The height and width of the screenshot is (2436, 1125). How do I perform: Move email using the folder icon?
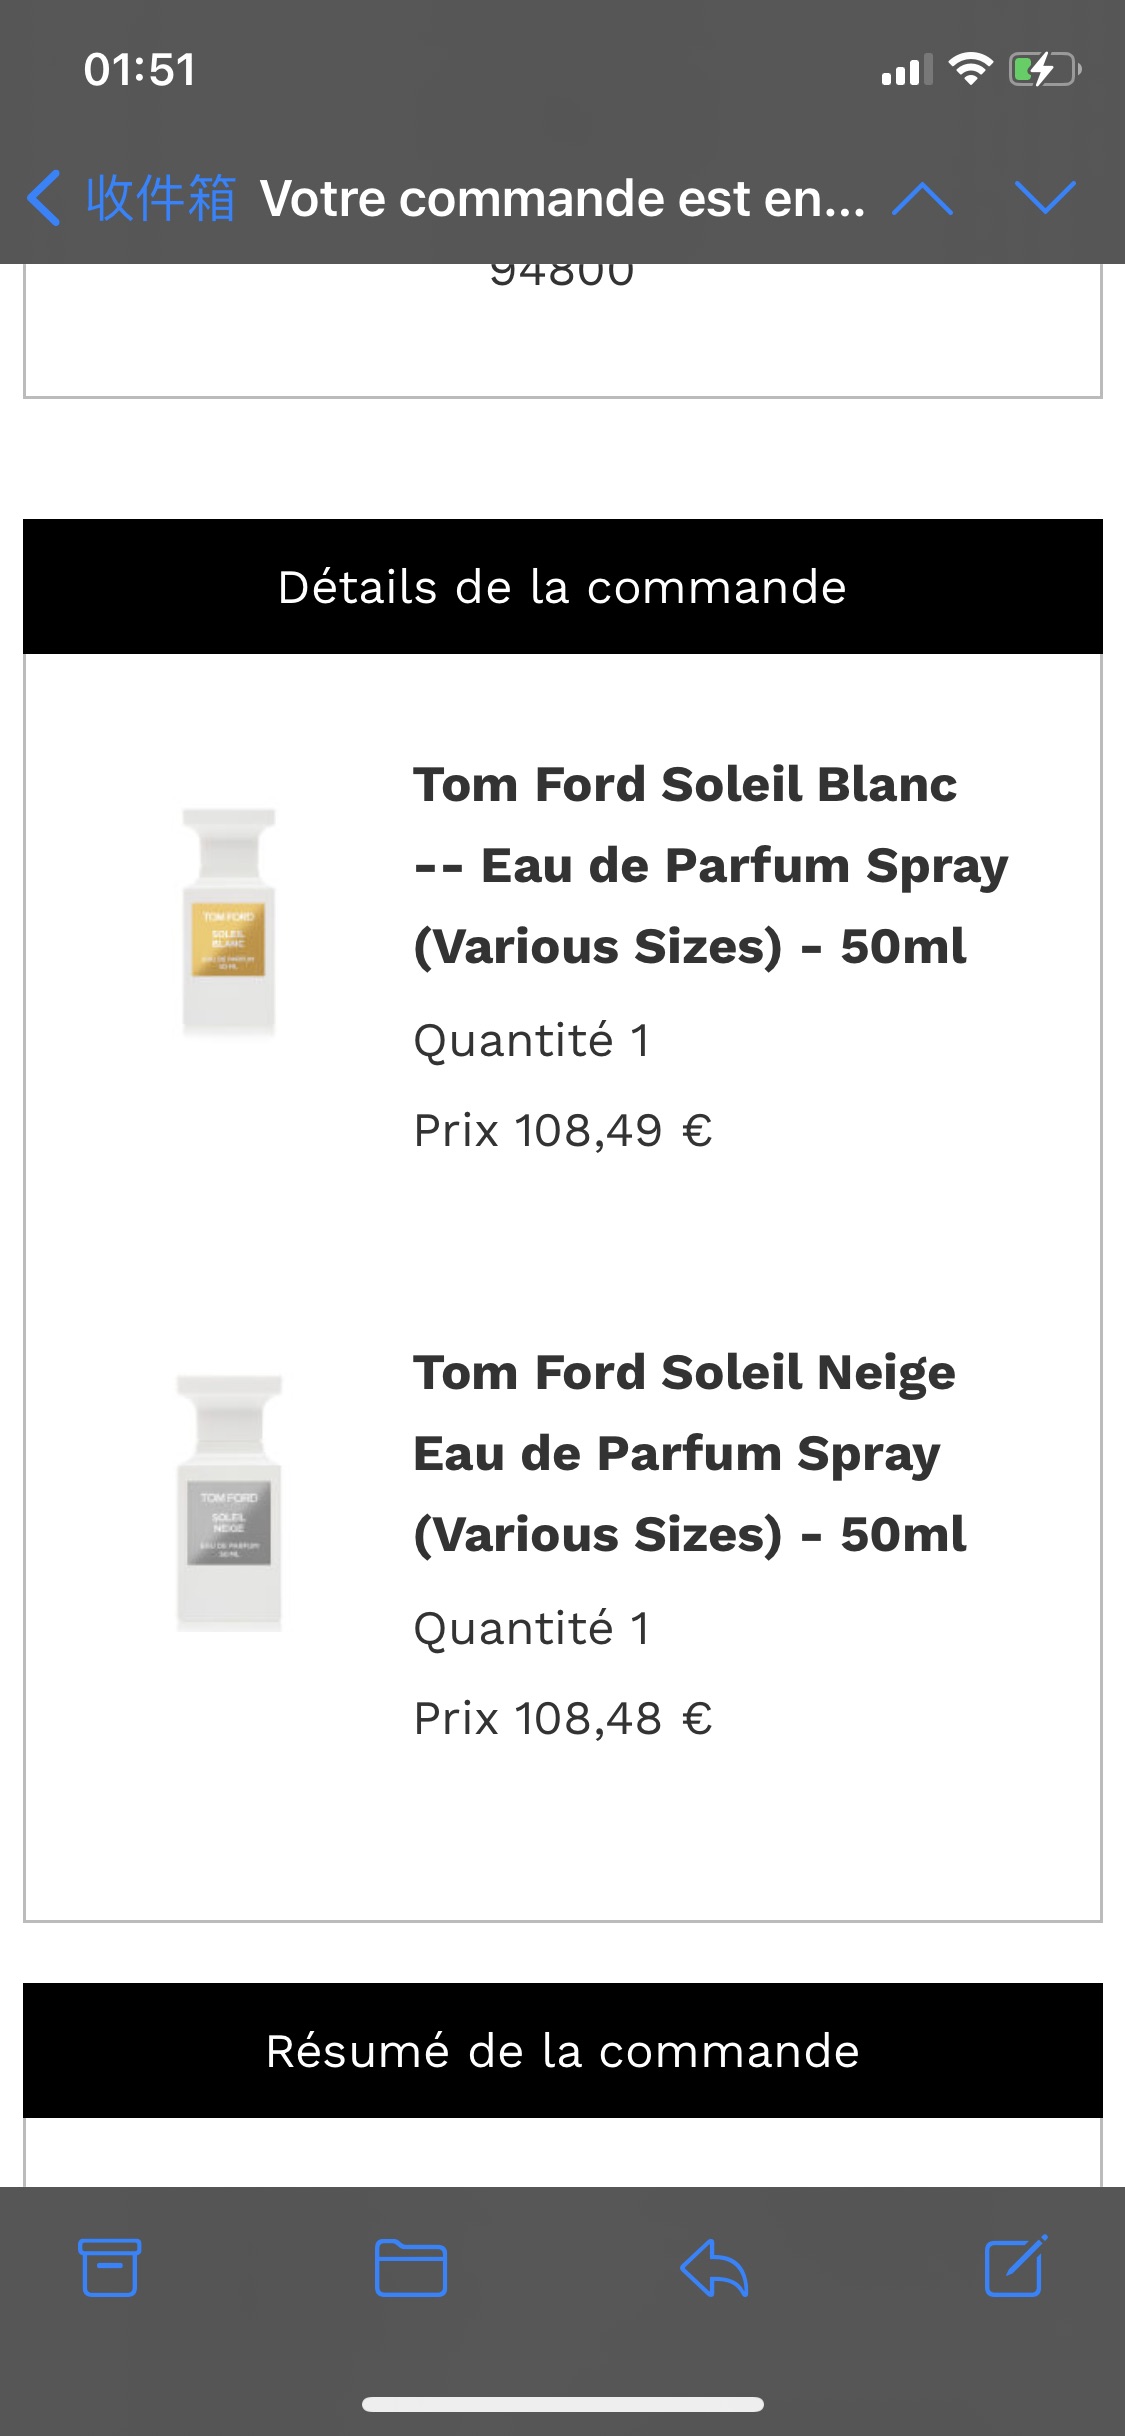(411, 2267)
